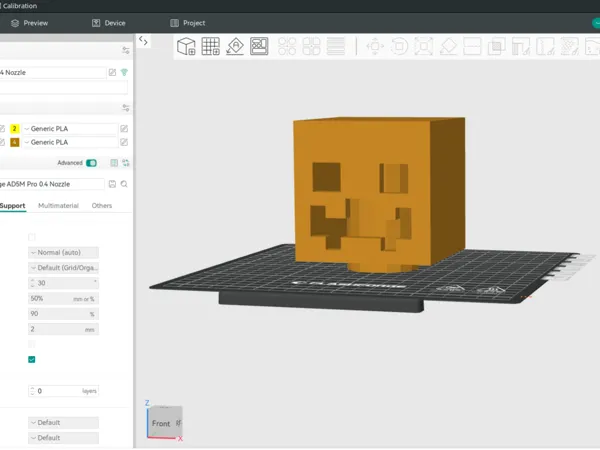Image resolution: width=600 pixels, height=450 pixels.
Task: Switch to the Multimaterial tab
Action: (59, 206)
